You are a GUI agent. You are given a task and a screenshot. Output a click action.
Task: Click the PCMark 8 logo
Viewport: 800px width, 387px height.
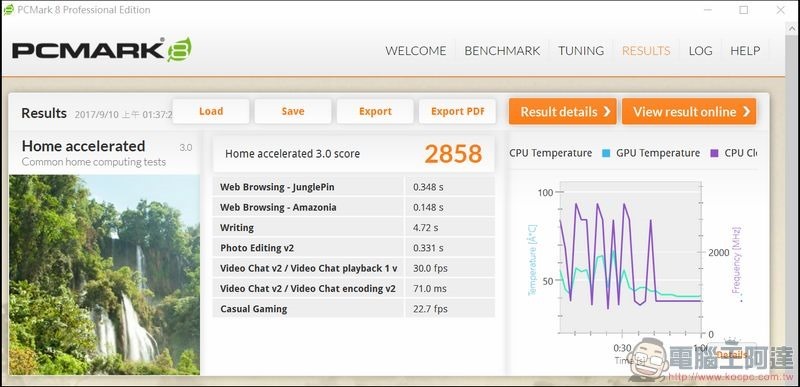pos(102,50)
